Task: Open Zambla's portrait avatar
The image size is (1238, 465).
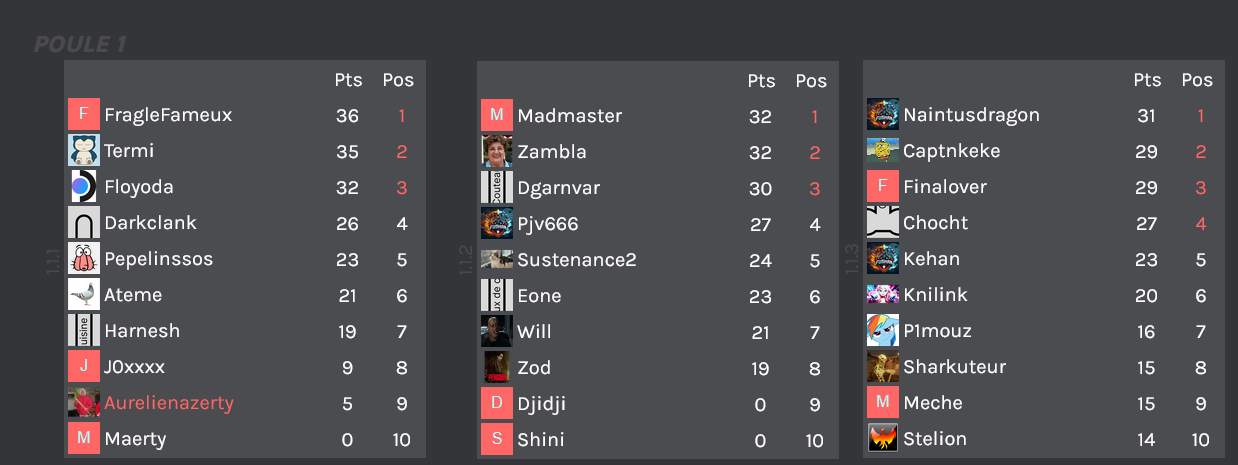Action: [x=497, y=152]
